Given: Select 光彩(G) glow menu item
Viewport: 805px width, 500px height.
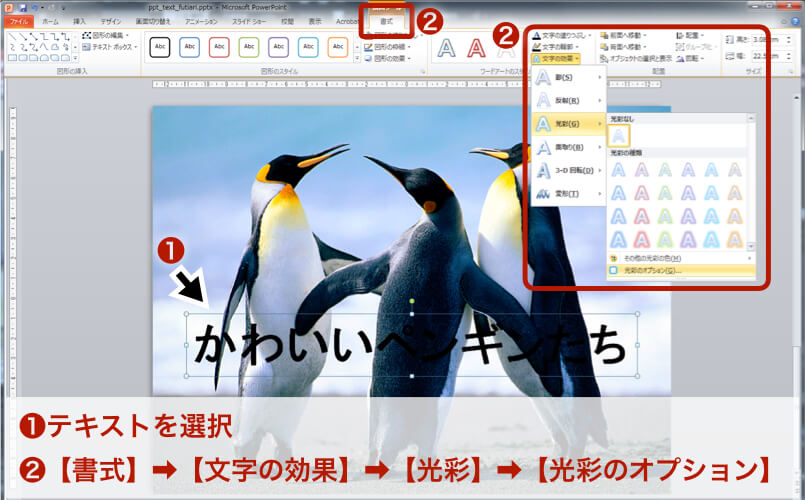Looking at the screenshot, I should [x=569, y=124].
